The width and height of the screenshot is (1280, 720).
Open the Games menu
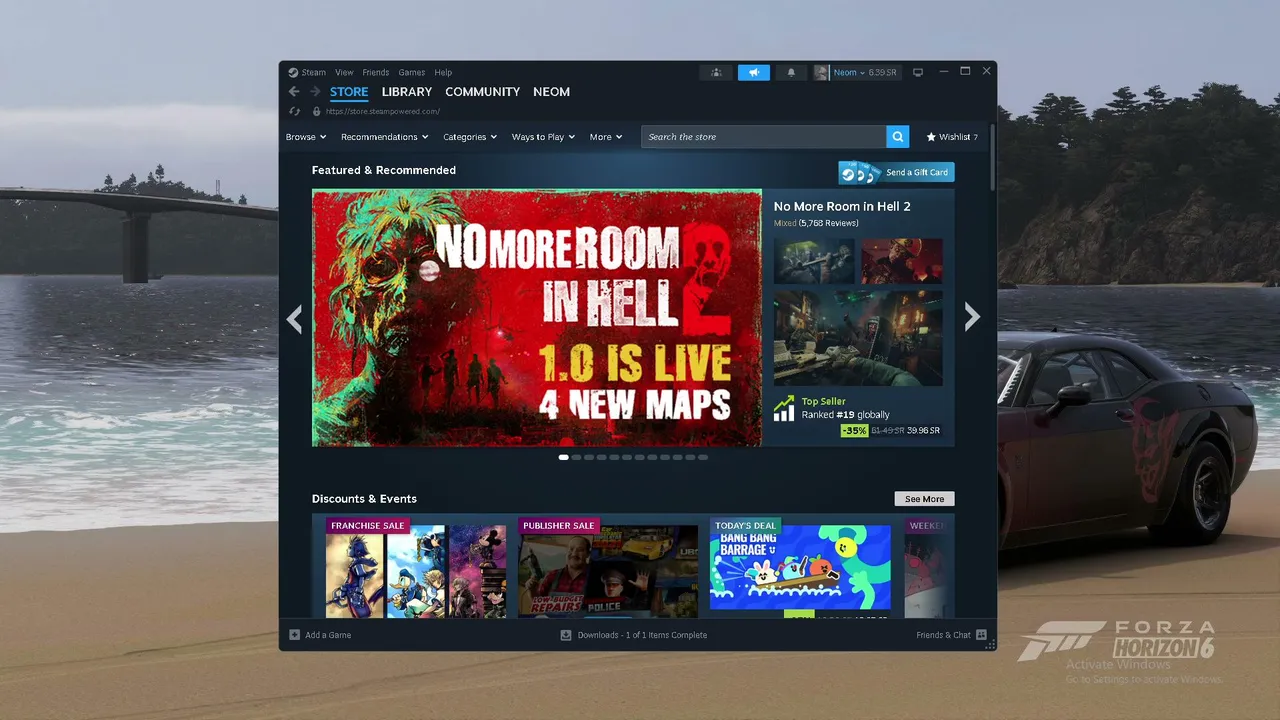click(412, 72)
